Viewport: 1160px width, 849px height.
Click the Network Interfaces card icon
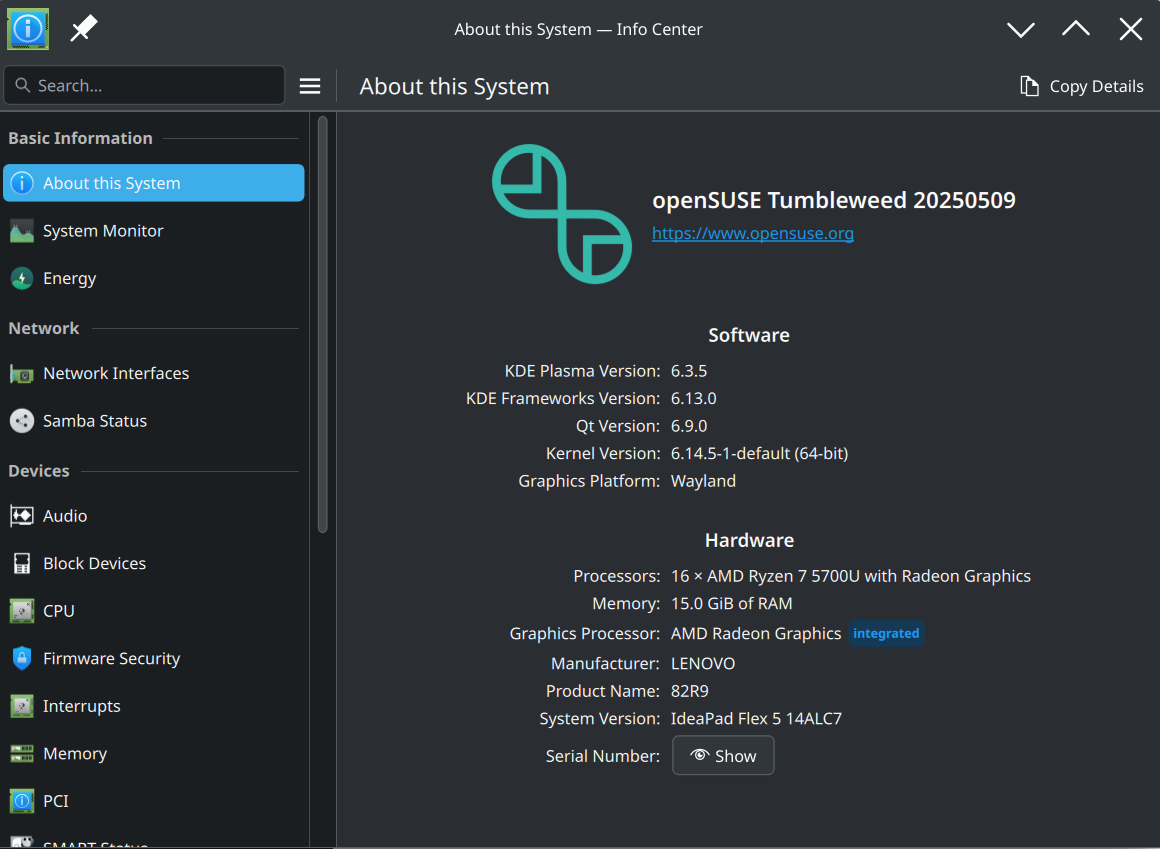(22, 373)
